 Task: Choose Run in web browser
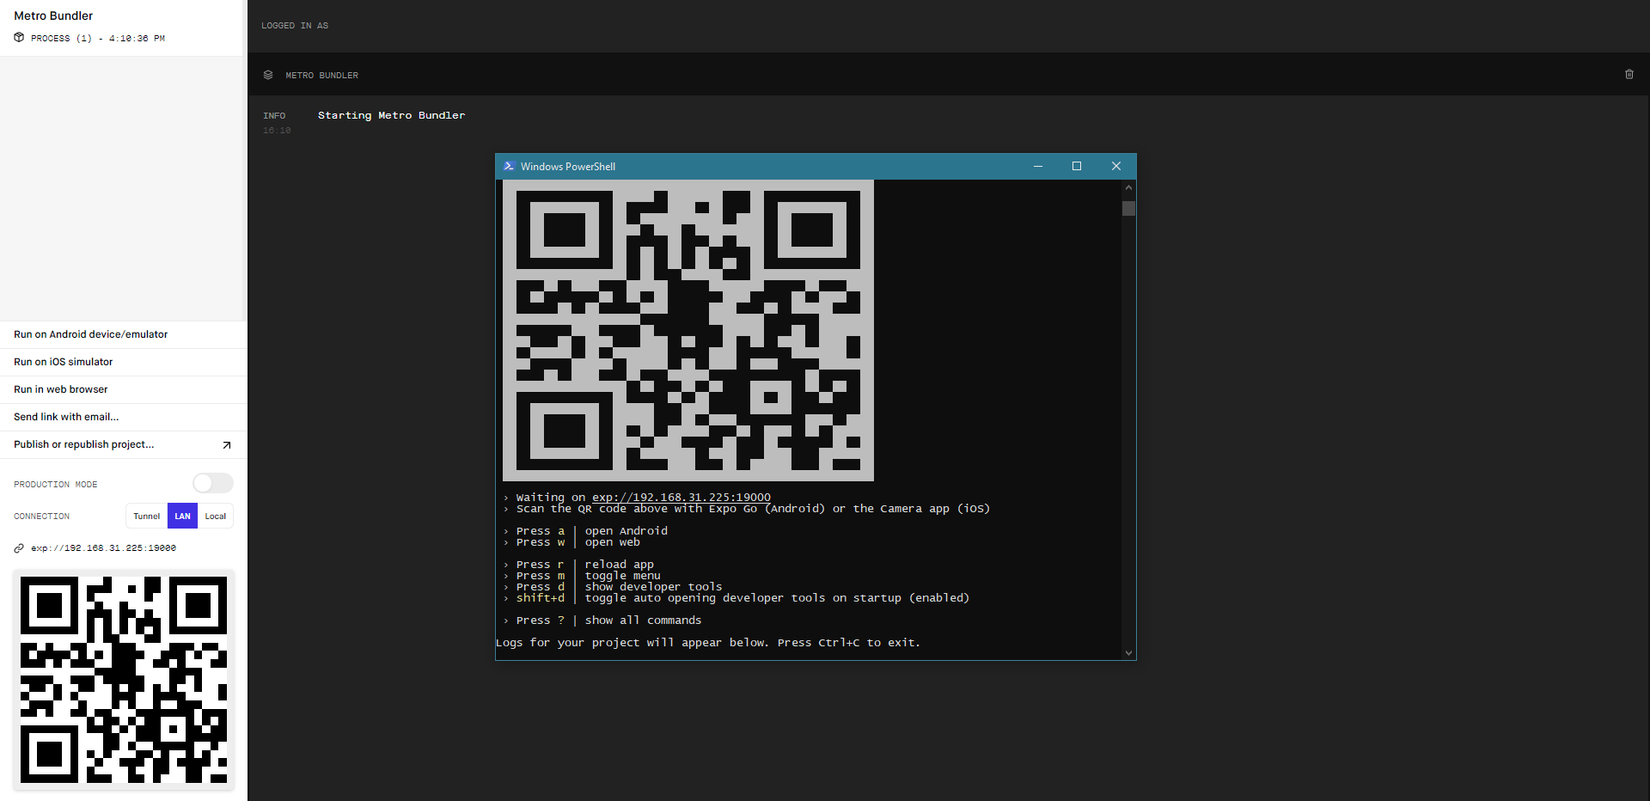click(x=61, y=390)
